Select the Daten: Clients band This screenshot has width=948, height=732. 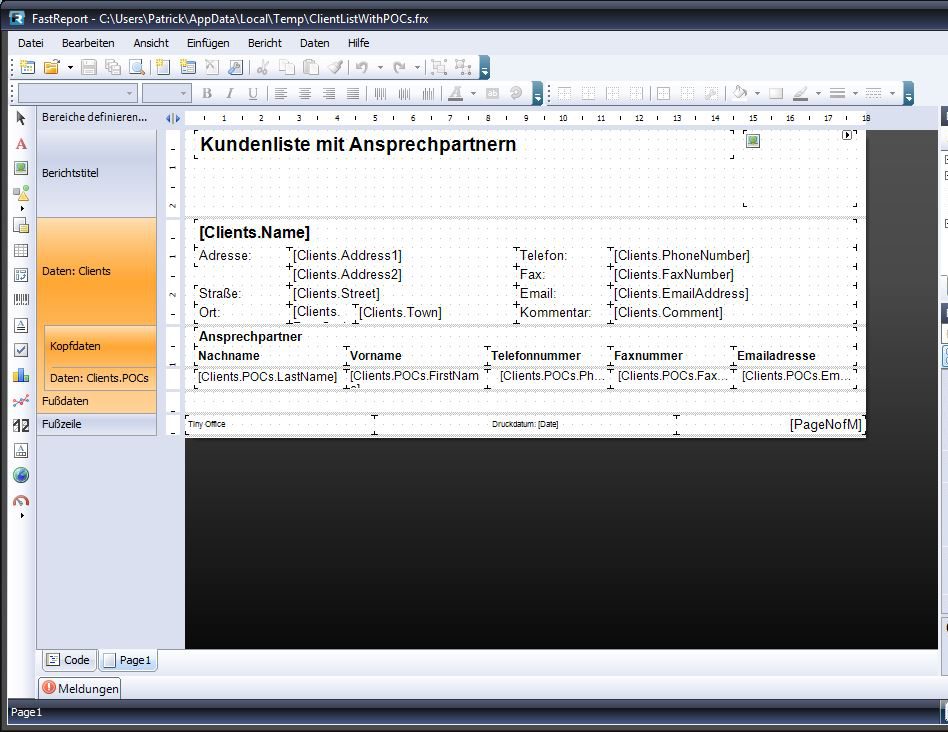pos(97,271)
